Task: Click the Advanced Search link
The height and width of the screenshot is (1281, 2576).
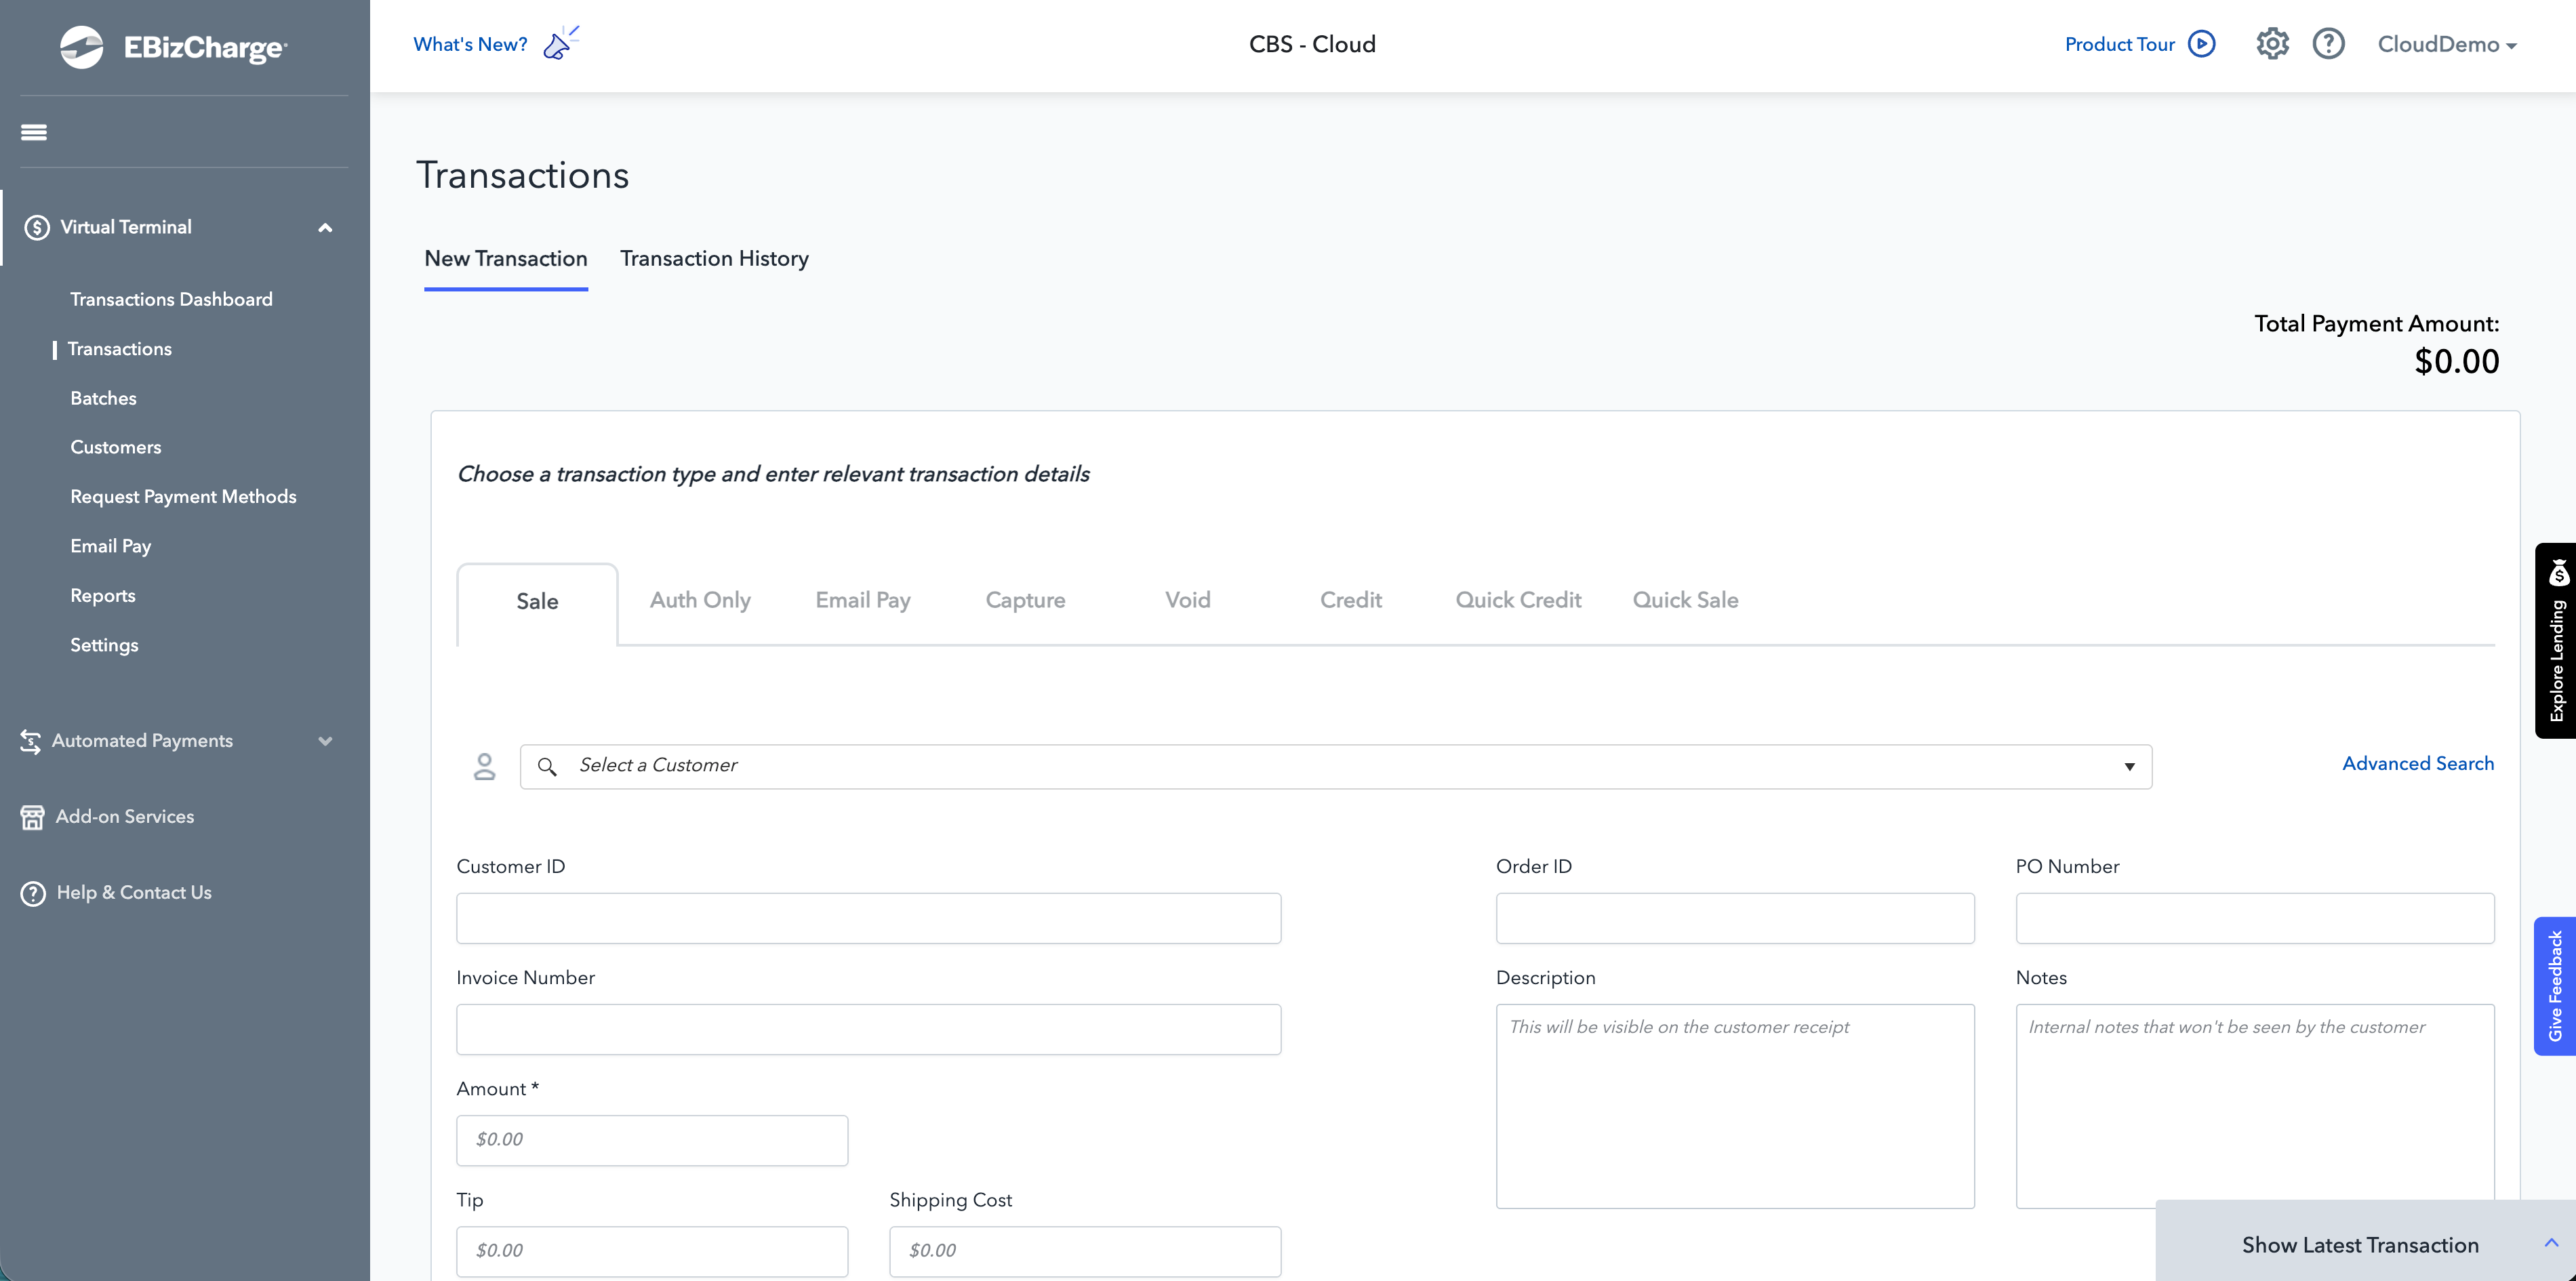Action: [x=2418, y=764]
